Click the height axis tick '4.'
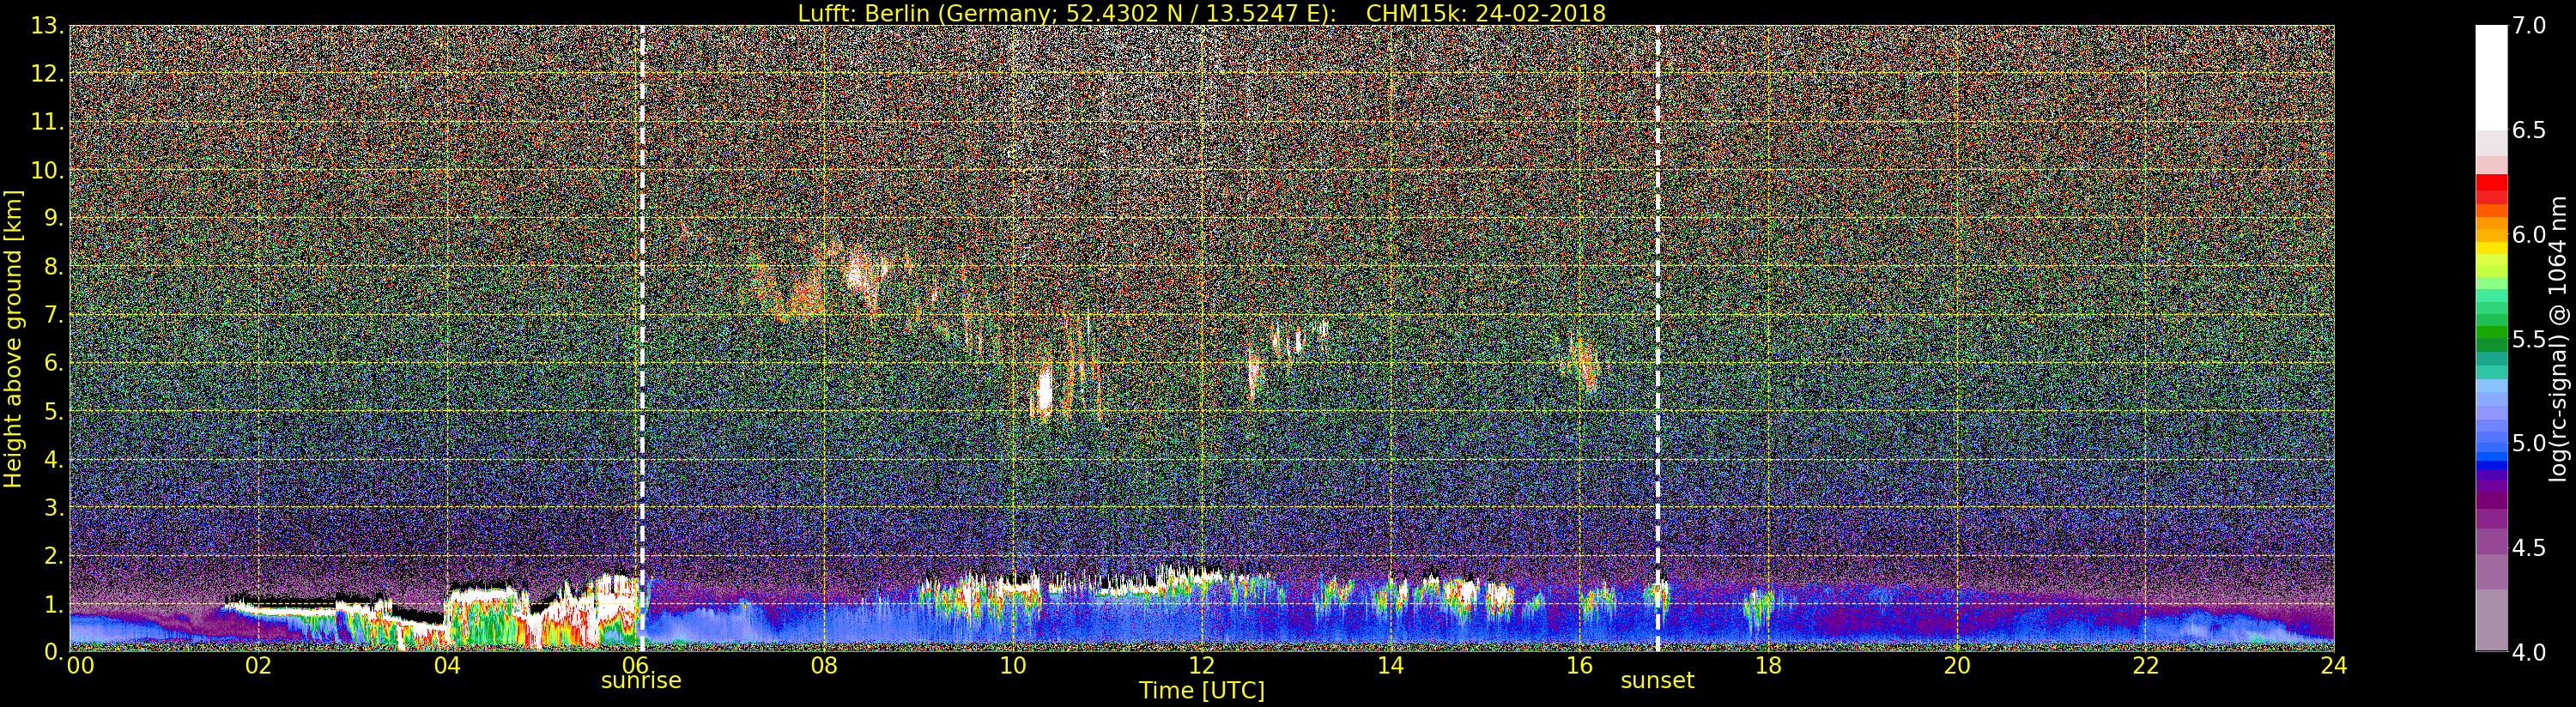The image size is (2576, 707). click(52, 459)
